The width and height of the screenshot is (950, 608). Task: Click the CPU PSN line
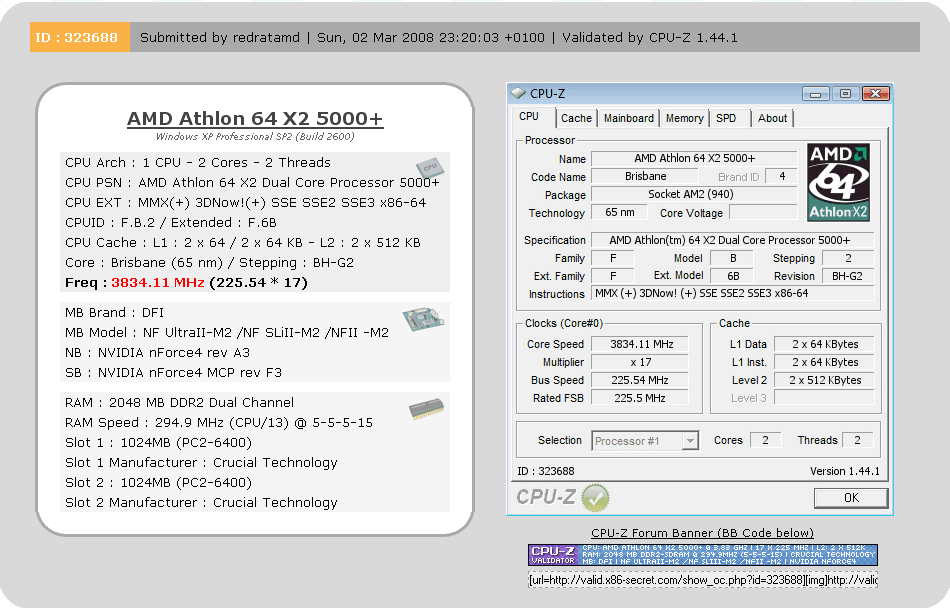[252, 183]
